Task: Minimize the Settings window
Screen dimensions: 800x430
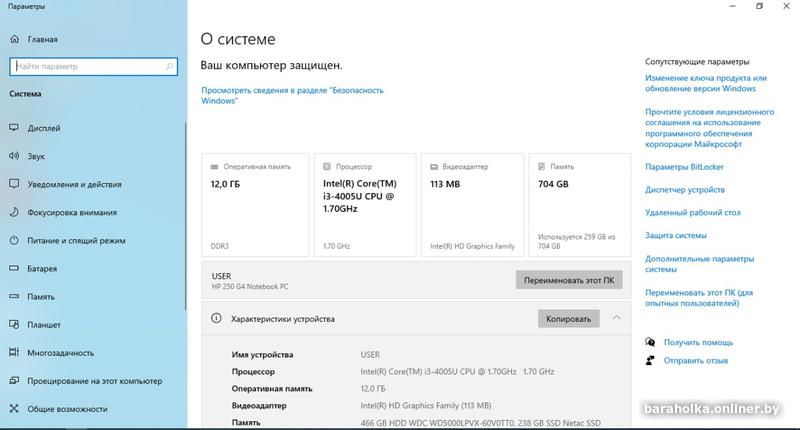Action: 733,6
